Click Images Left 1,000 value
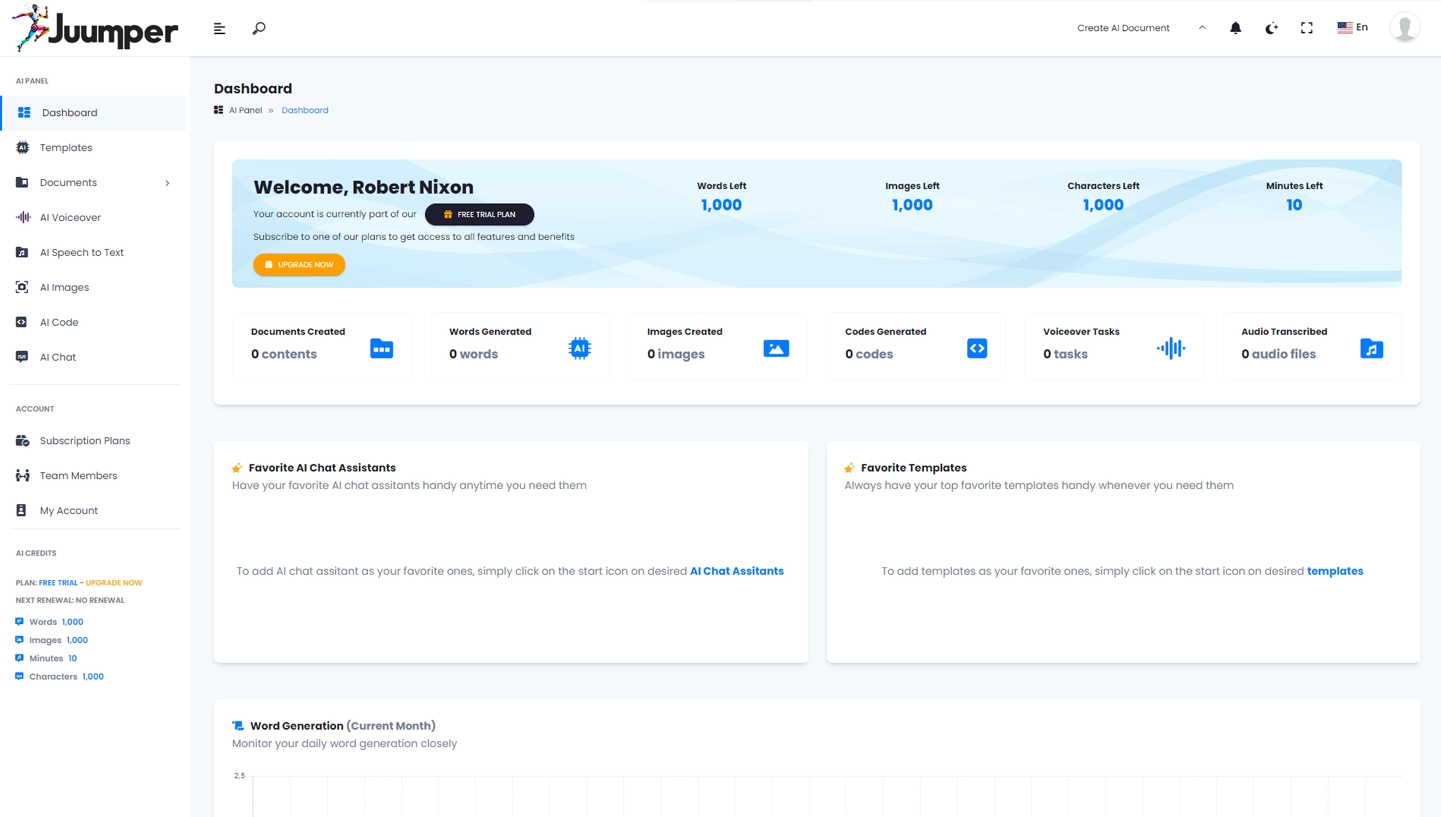Viewport: 1441px width, 817px height. click(x=912, y=205)
